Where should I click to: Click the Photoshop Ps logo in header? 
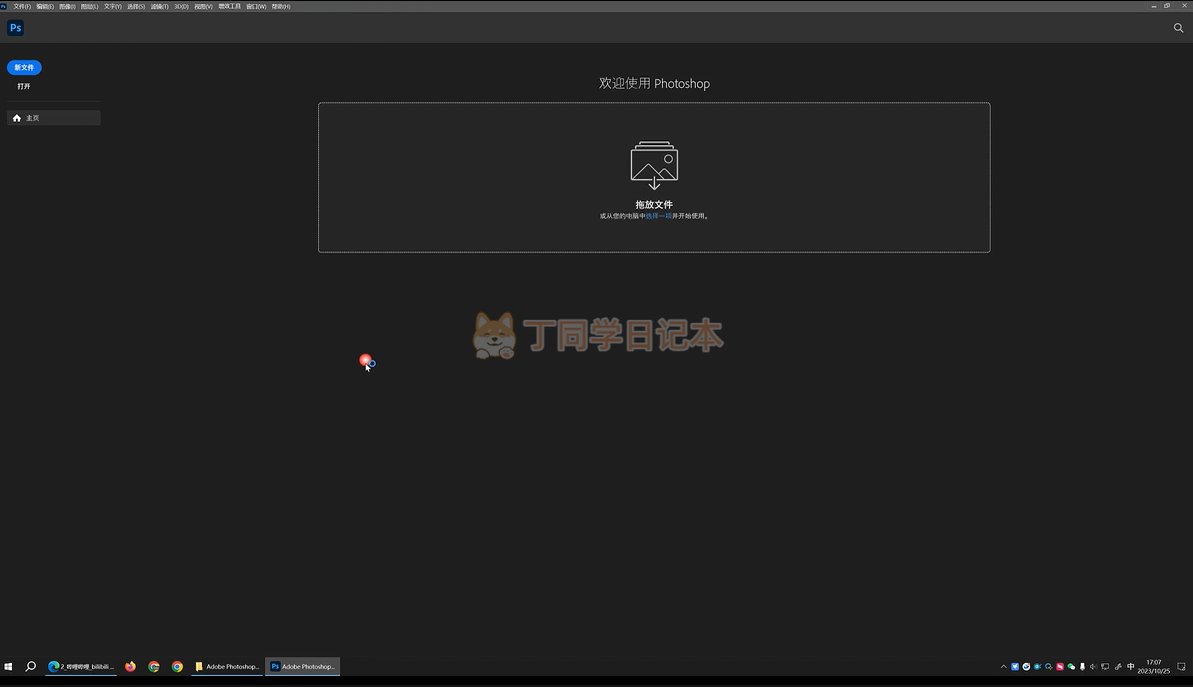click(15, 27)
